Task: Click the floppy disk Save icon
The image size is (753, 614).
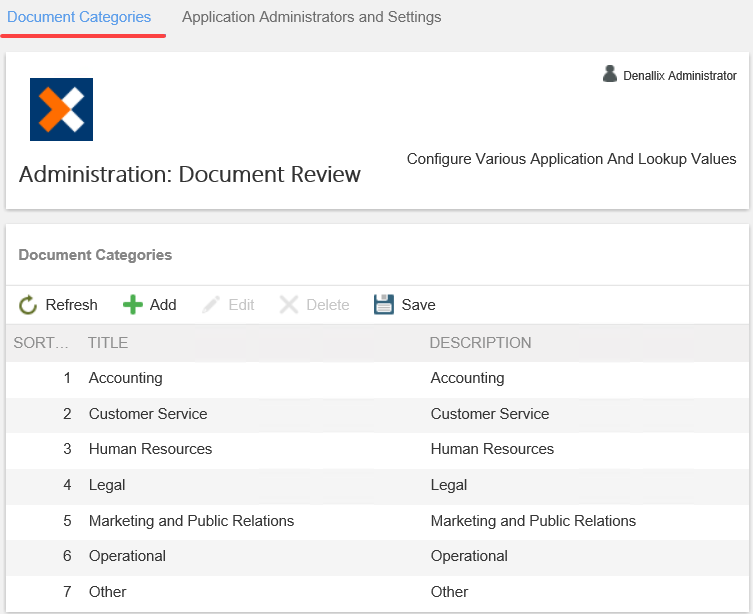Action: coord(384,305)
